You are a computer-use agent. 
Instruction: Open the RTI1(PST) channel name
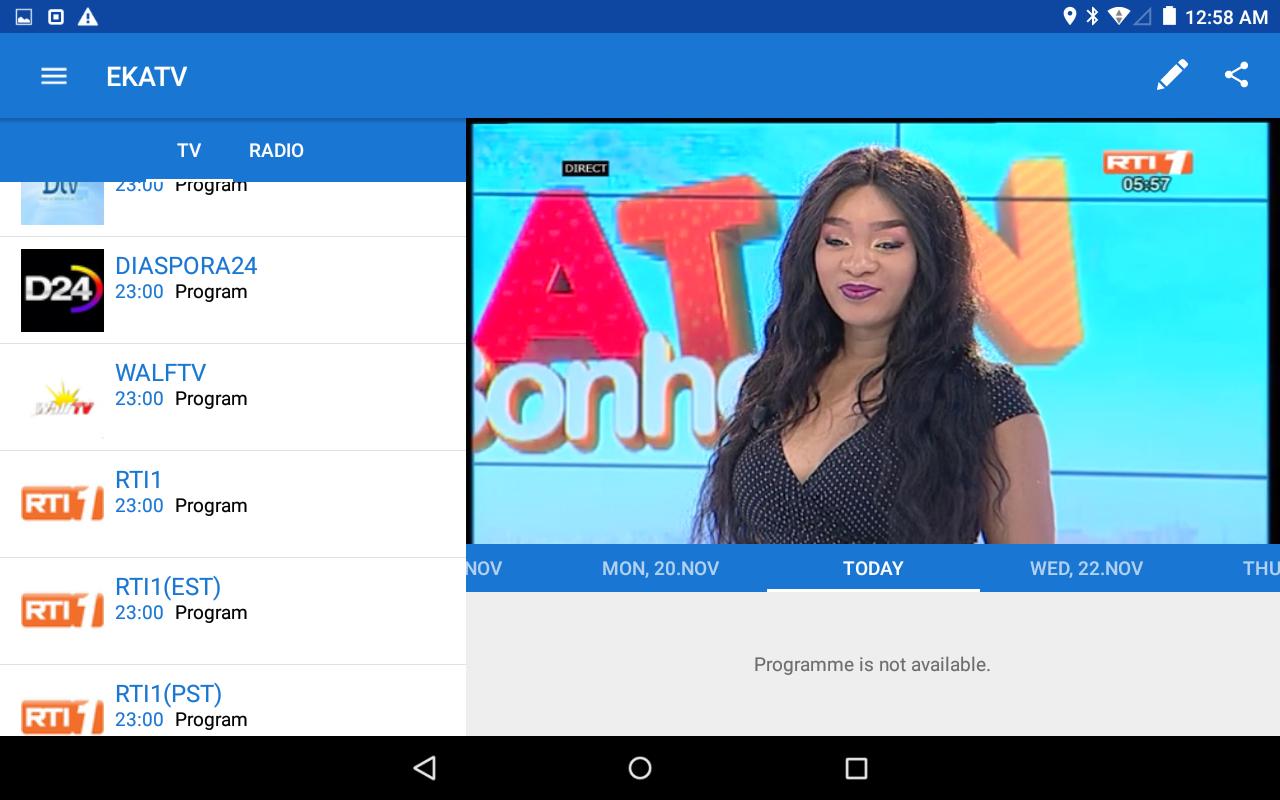tap(168, 694)
